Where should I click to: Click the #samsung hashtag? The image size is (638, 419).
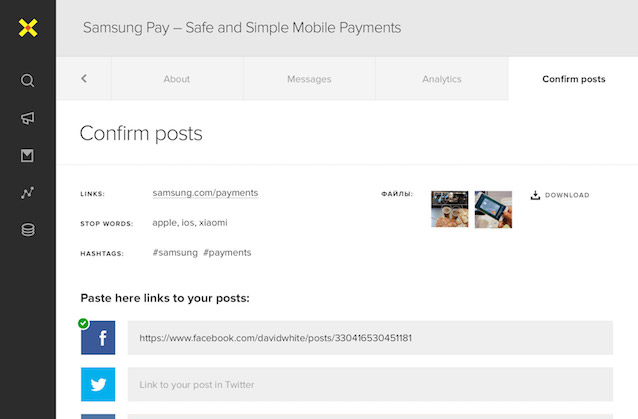click(175, 253)
